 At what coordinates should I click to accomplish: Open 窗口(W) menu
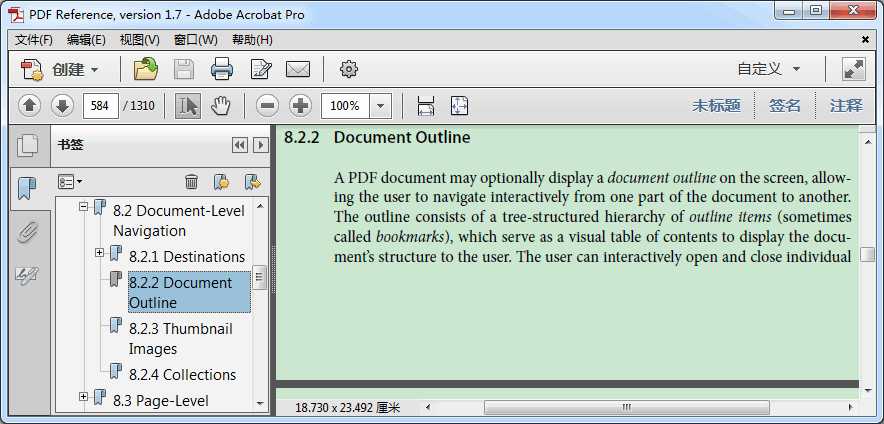[x=196, y=40]
